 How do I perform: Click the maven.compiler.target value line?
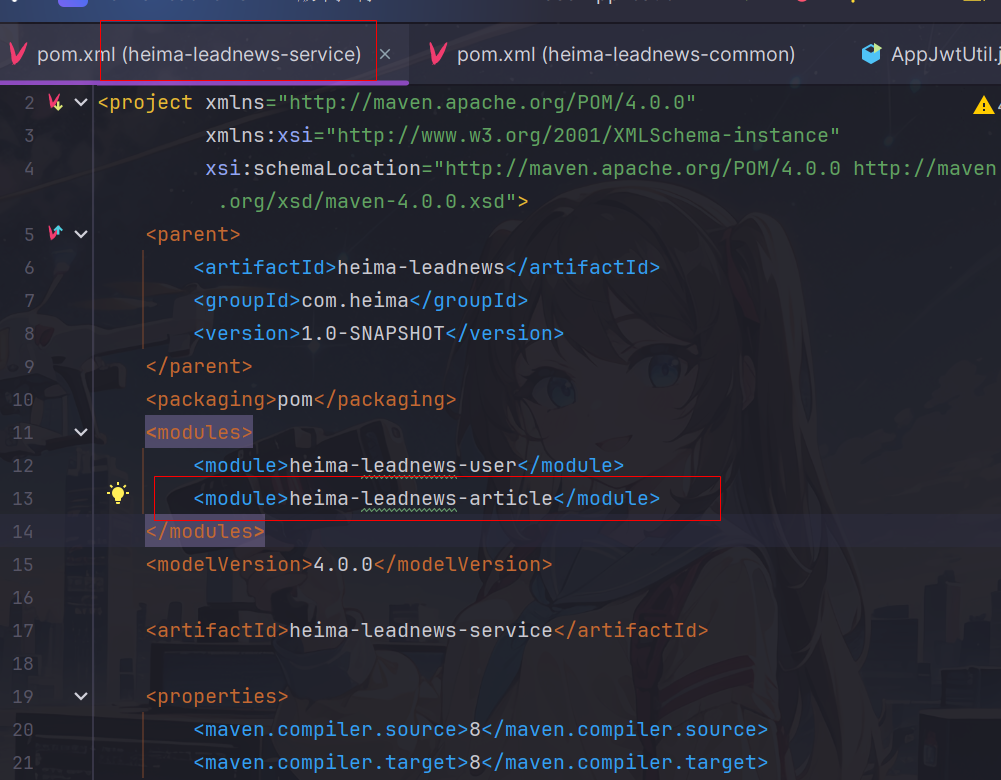click(x=481, y=762)
